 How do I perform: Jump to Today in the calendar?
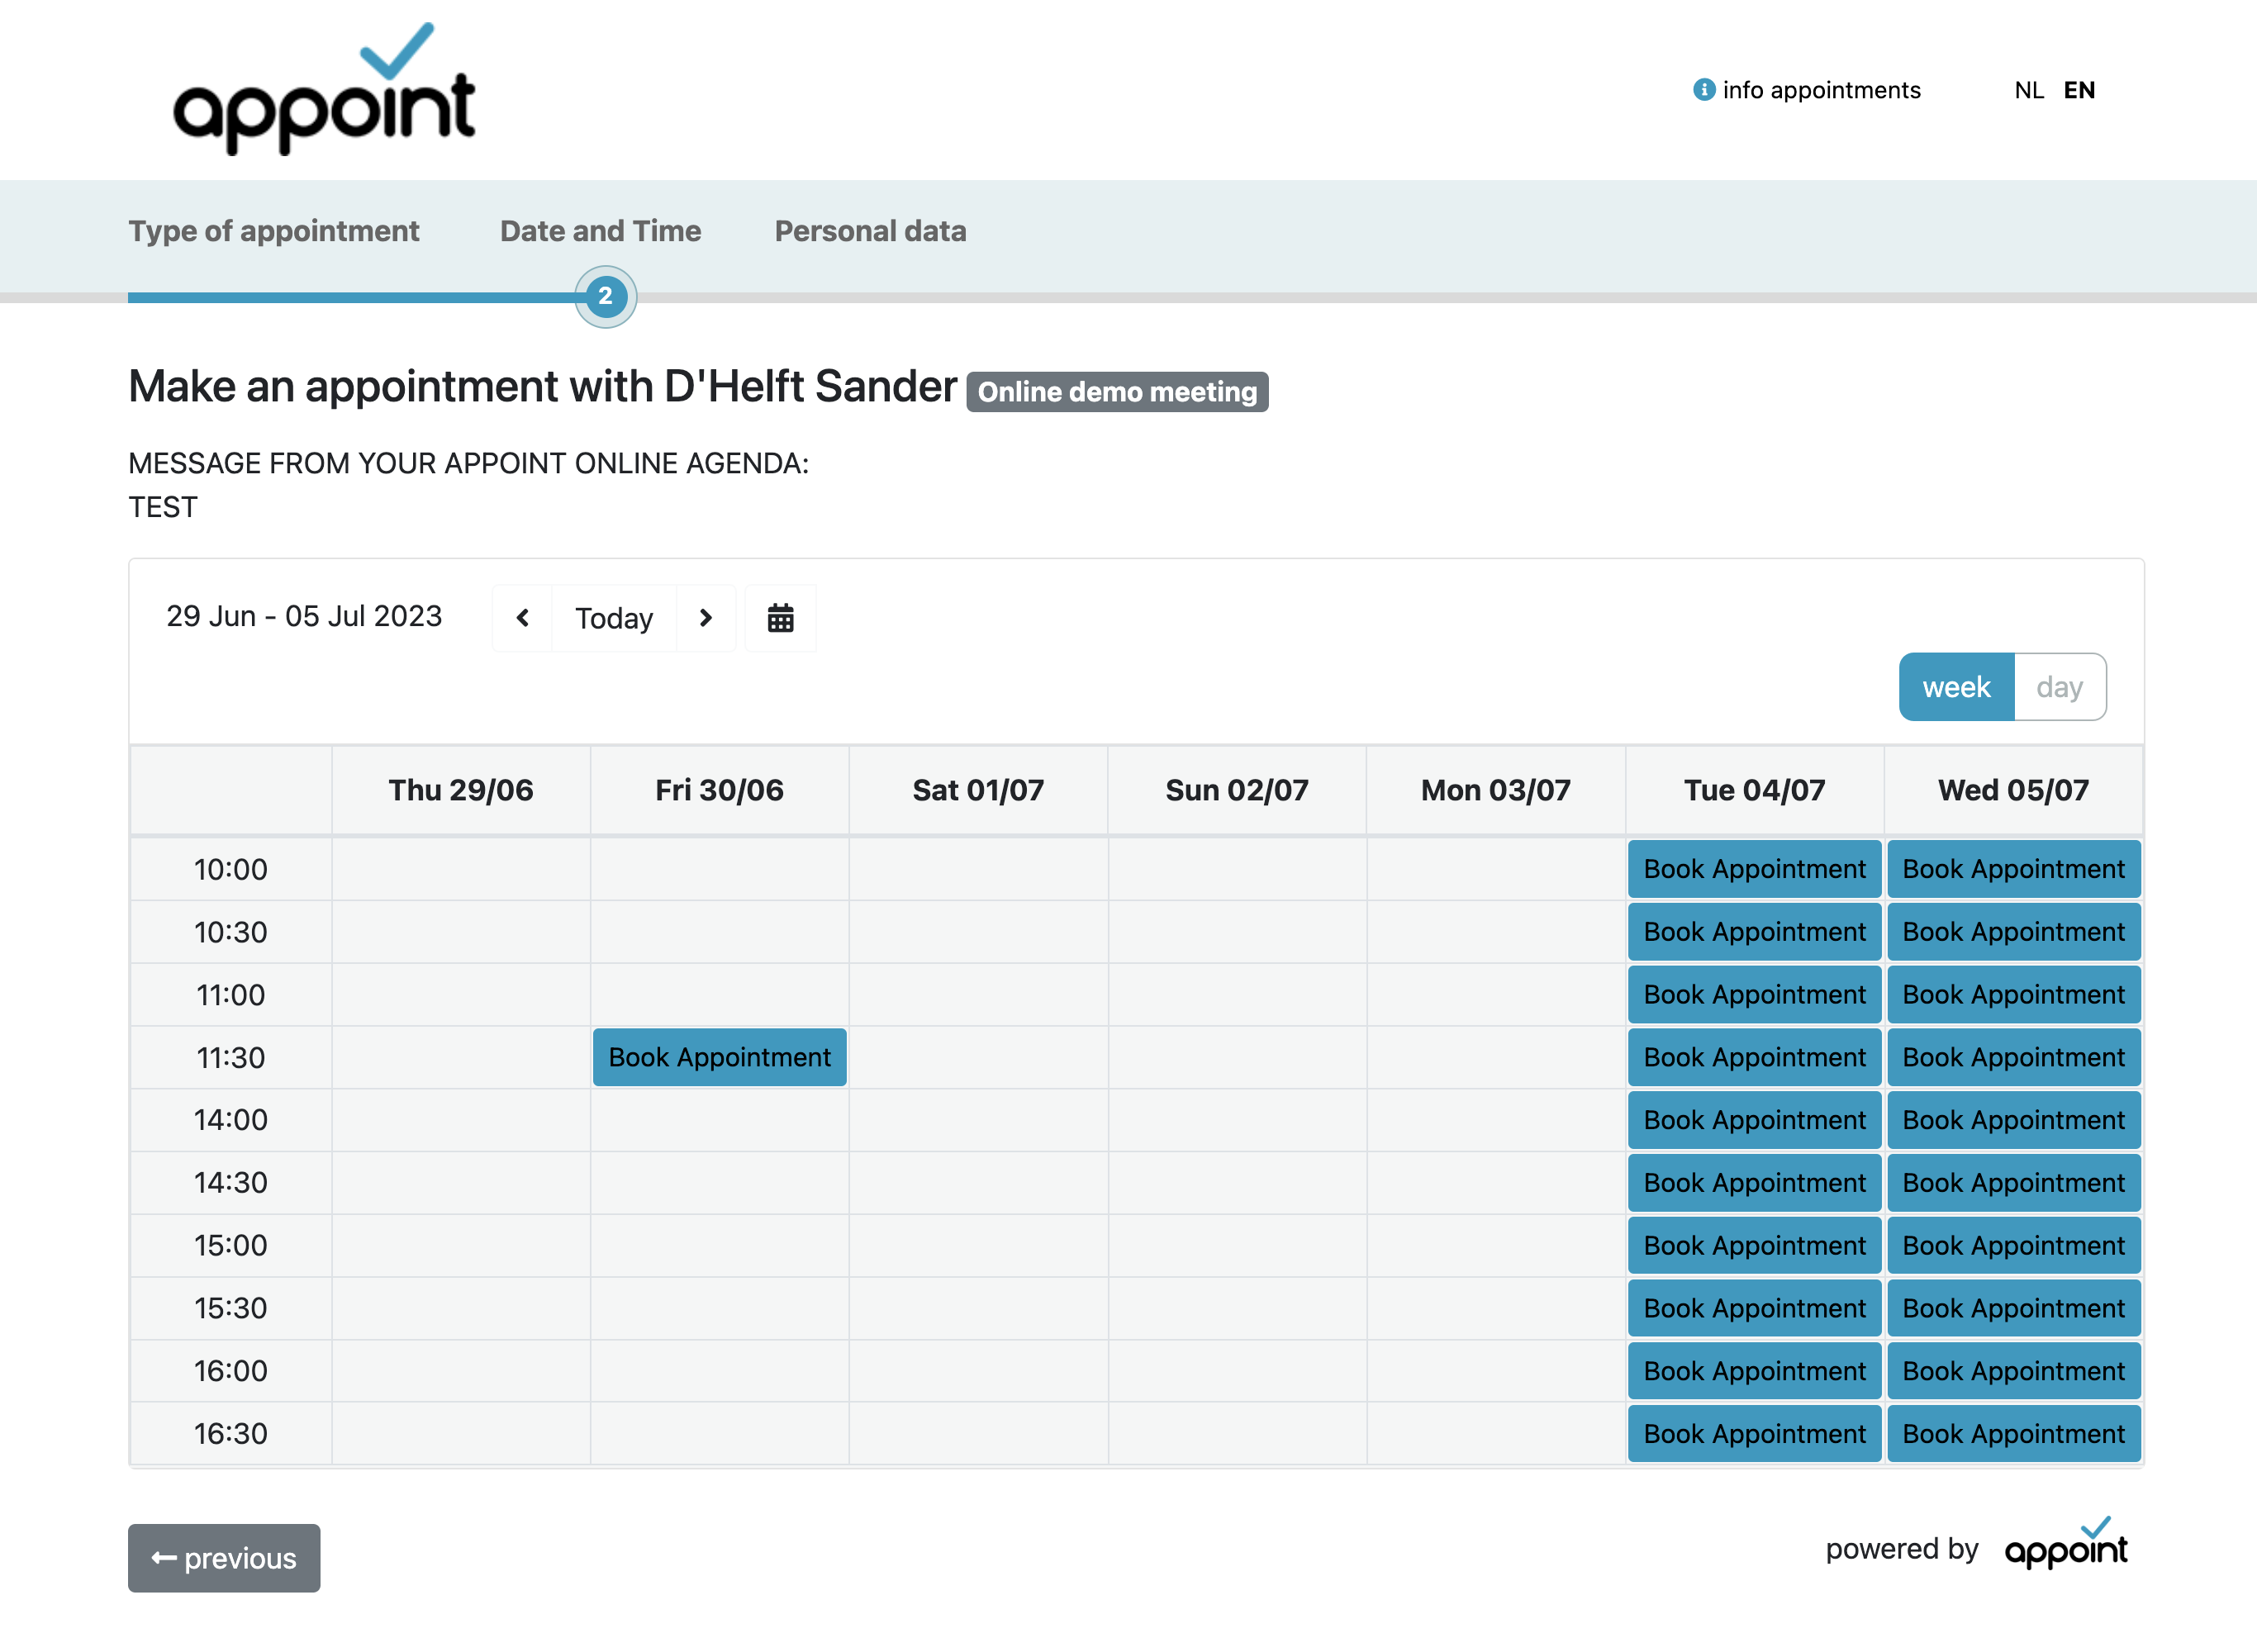click(613, 618)
